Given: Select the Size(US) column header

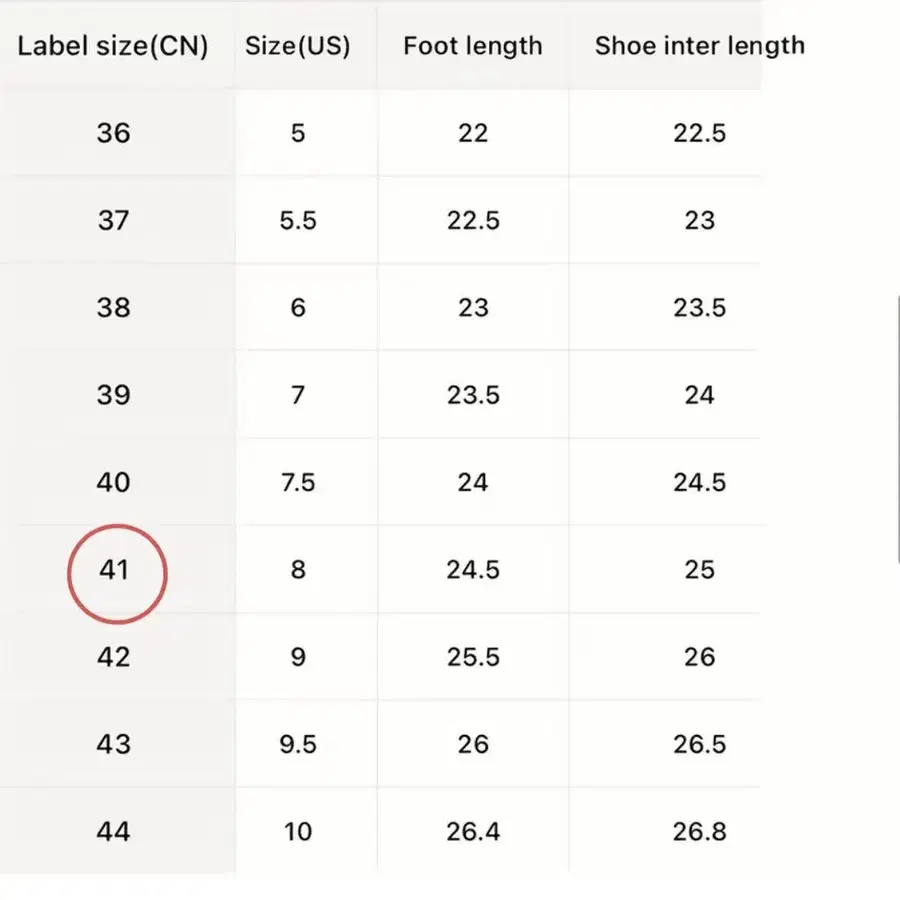Looking at the screenshot, I should 297,47.
